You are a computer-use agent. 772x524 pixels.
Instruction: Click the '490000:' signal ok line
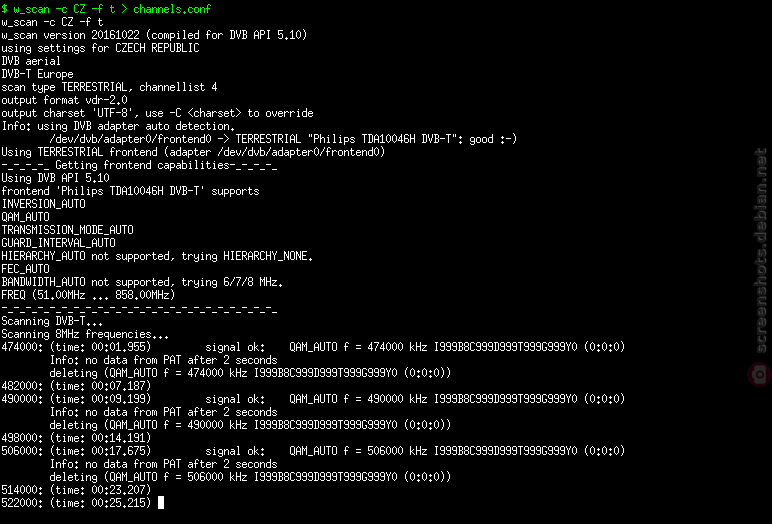(x=313, y=399)
